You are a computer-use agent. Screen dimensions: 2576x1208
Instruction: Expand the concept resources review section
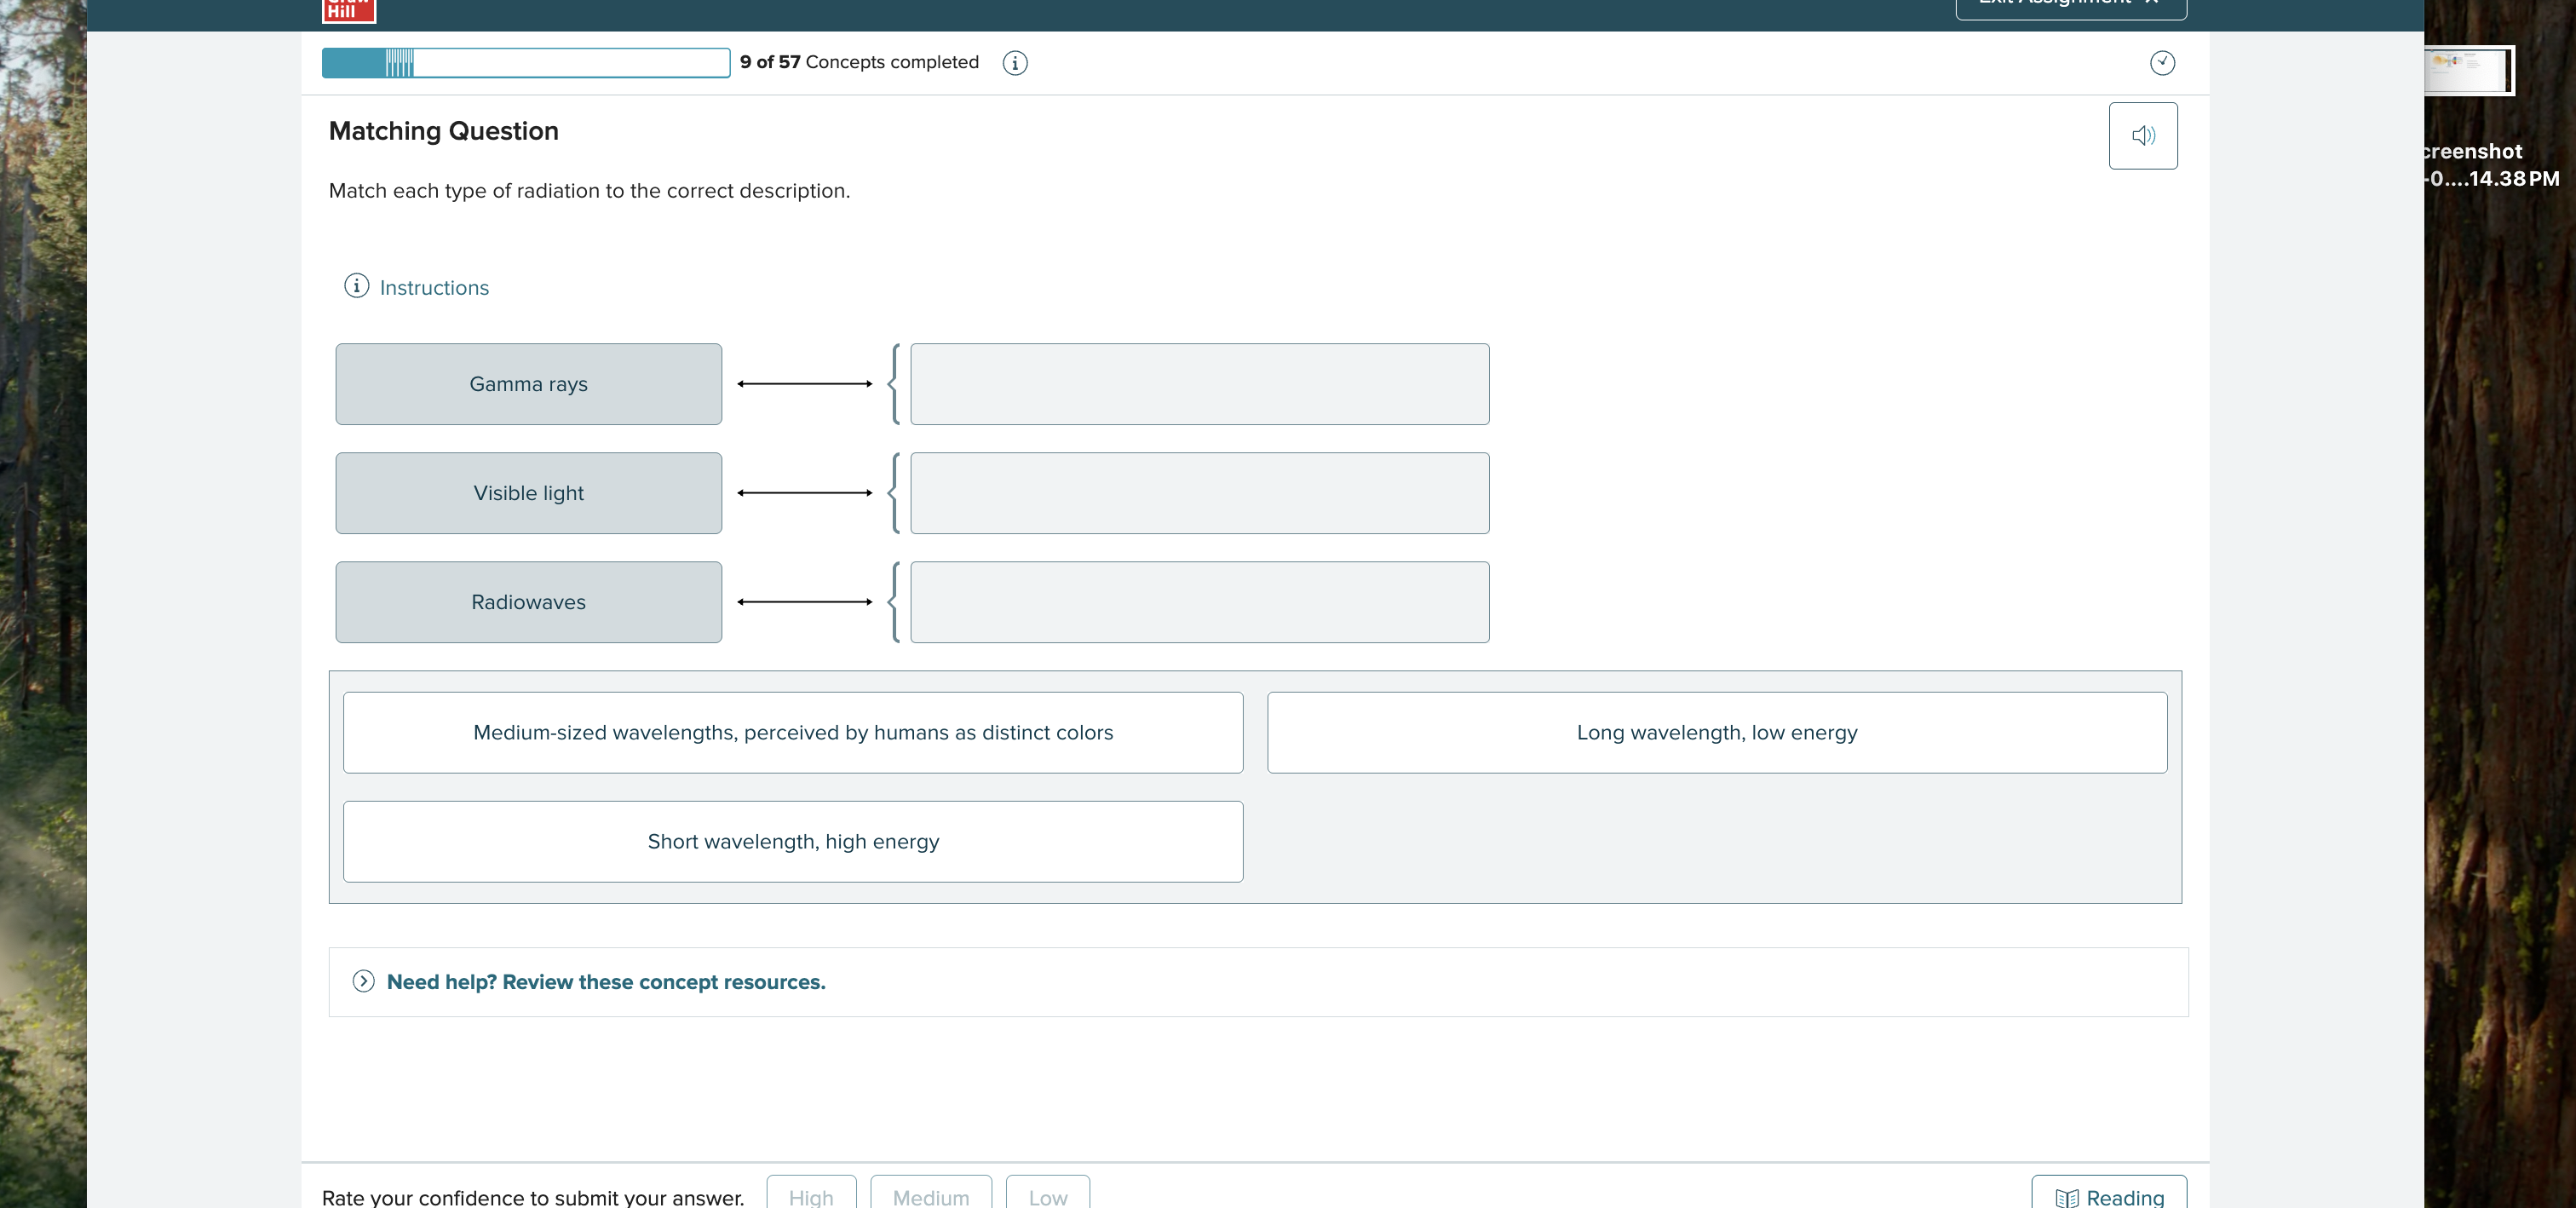(x=606, y=982)
